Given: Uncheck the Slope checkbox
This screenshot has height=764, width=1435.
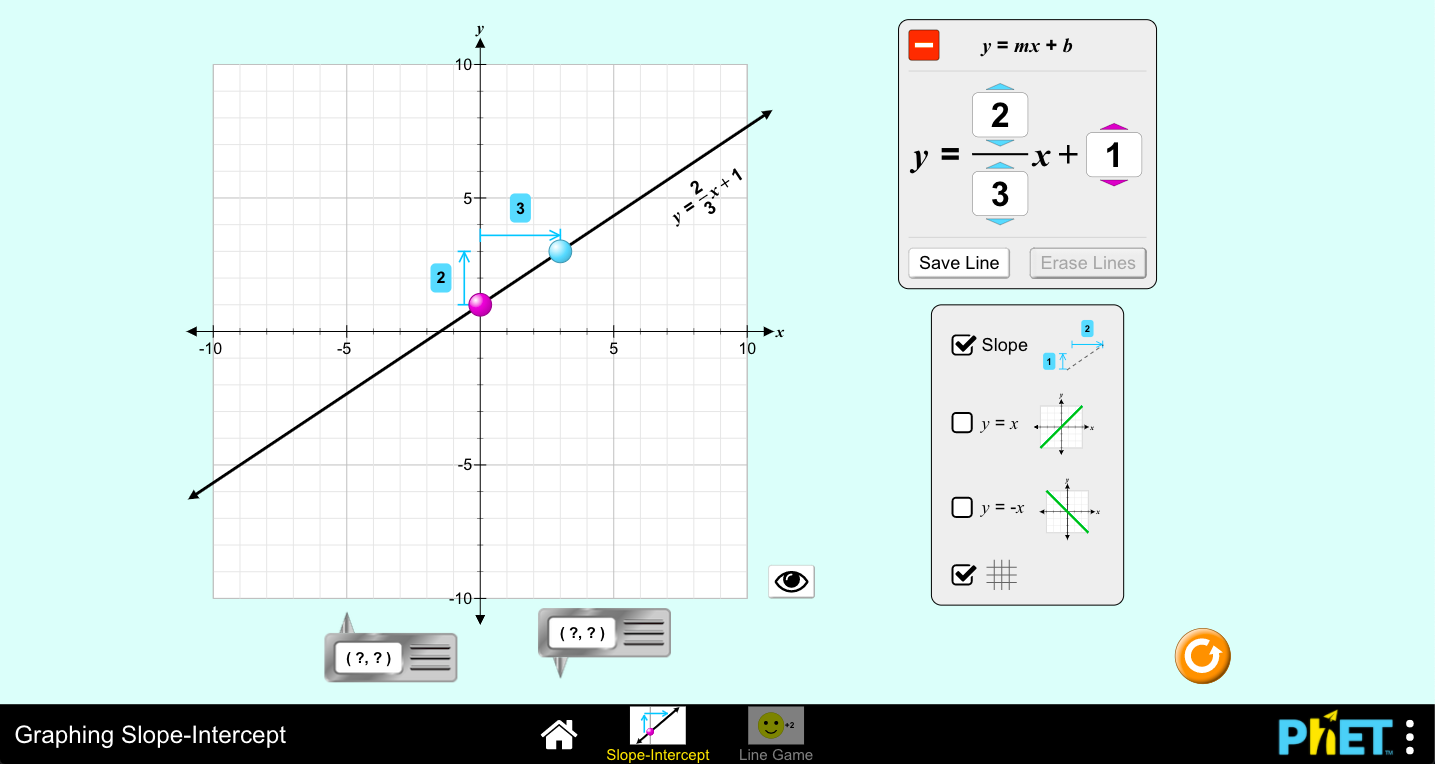Looking at the screenshot, I should point(963,345).
